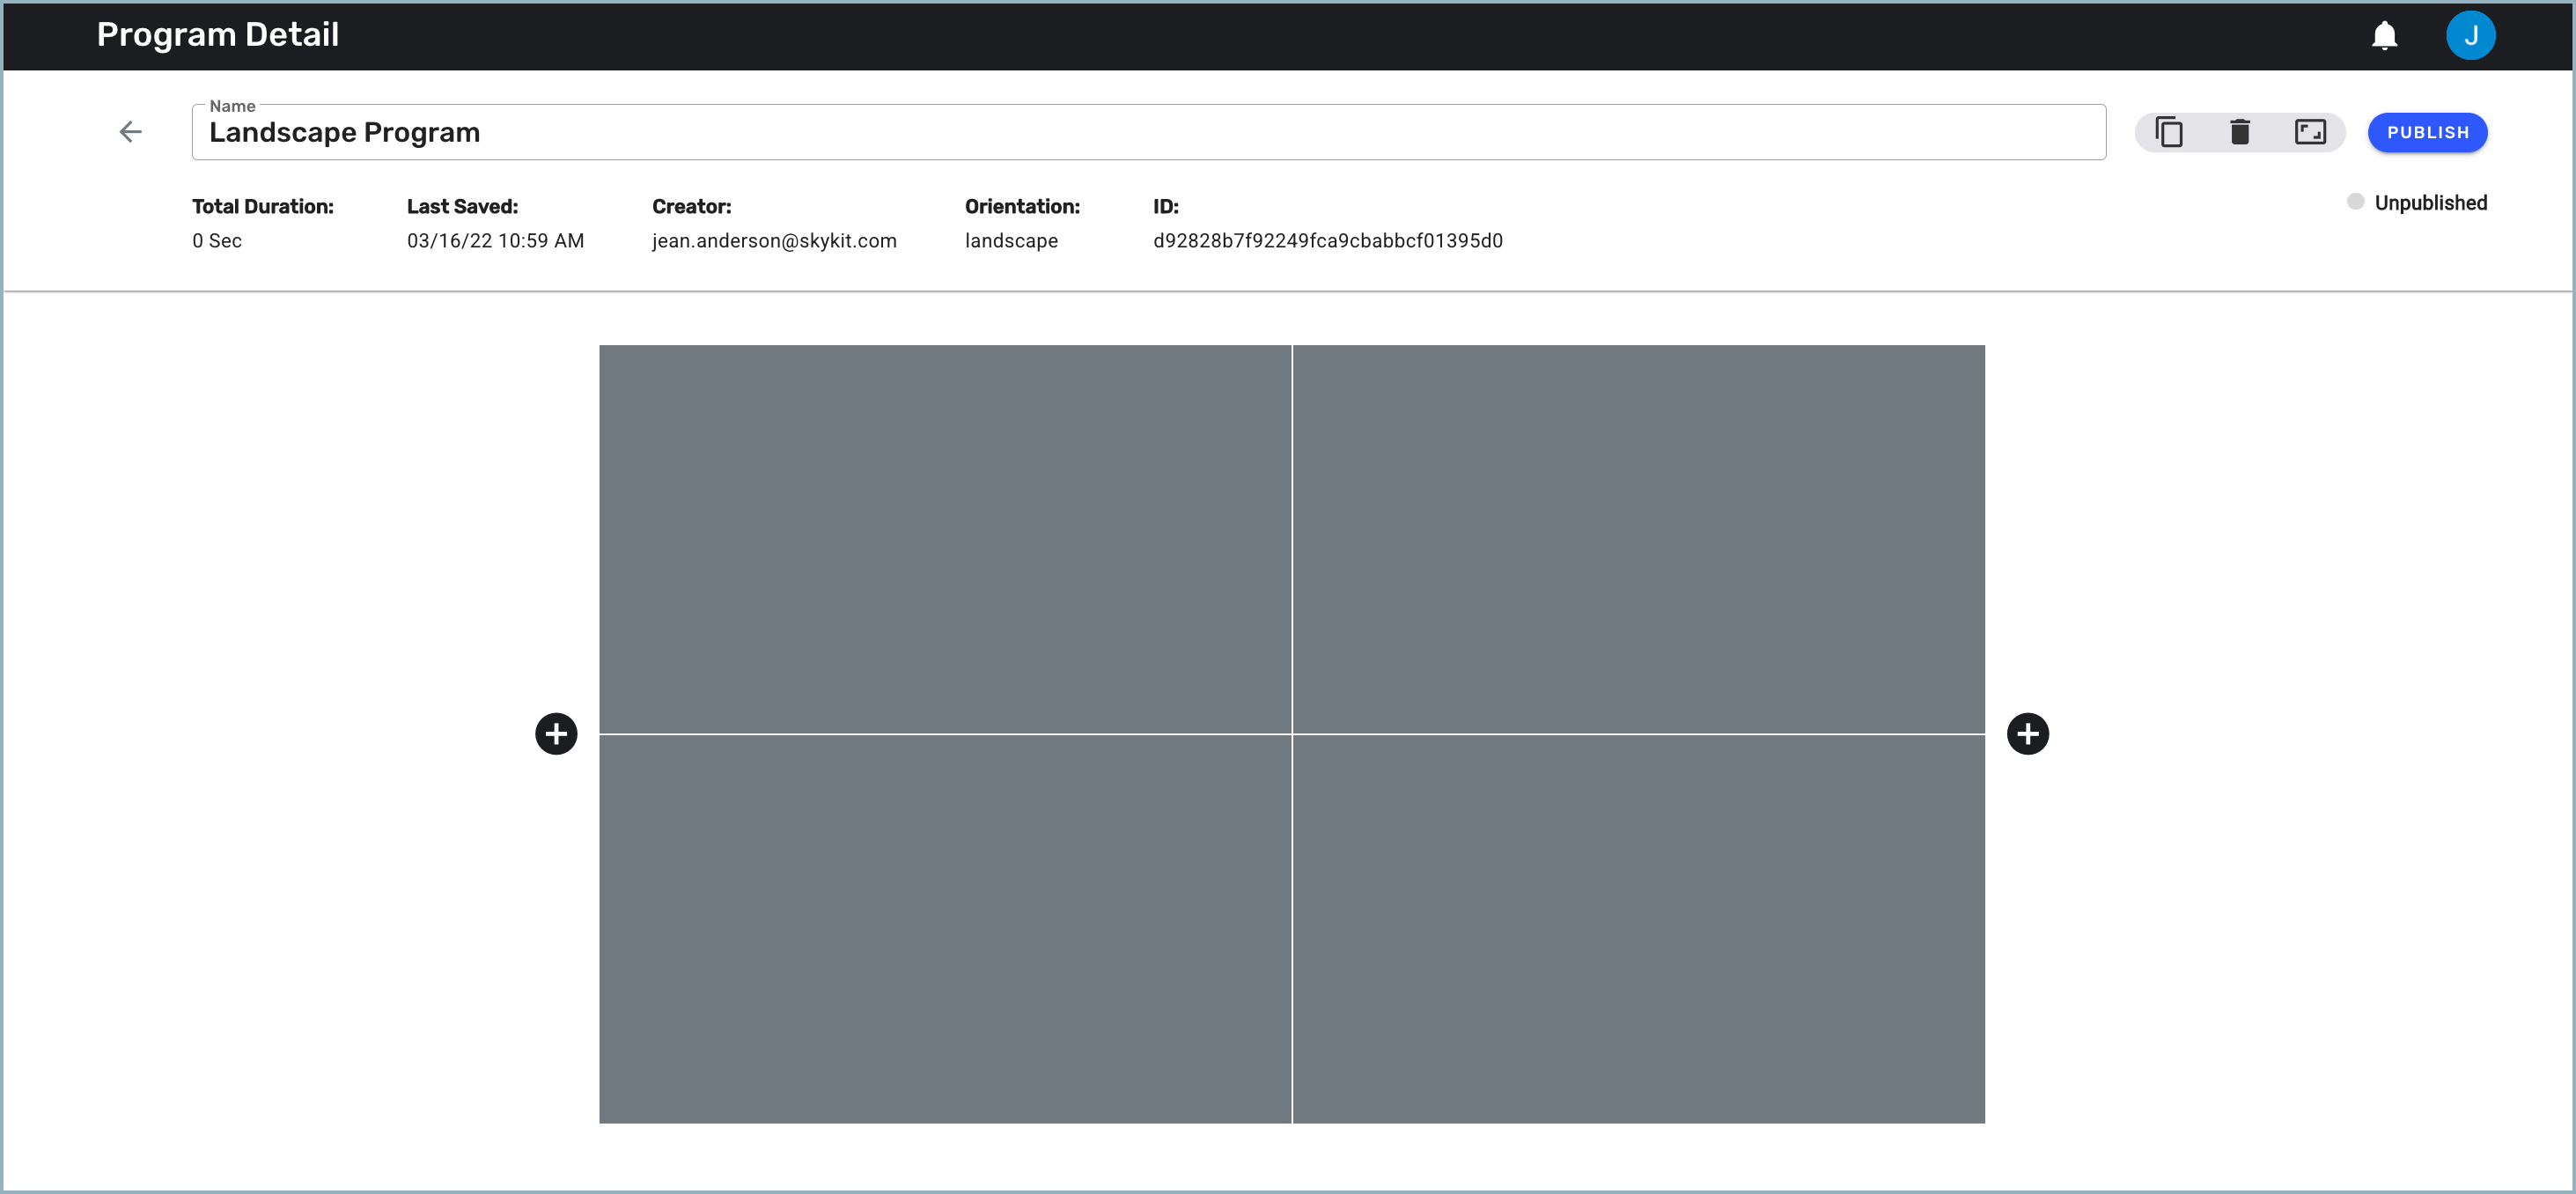View creator email jean.anderson@skykit.com
The height and width of the screenshot is (1194, 2576).
776,241
